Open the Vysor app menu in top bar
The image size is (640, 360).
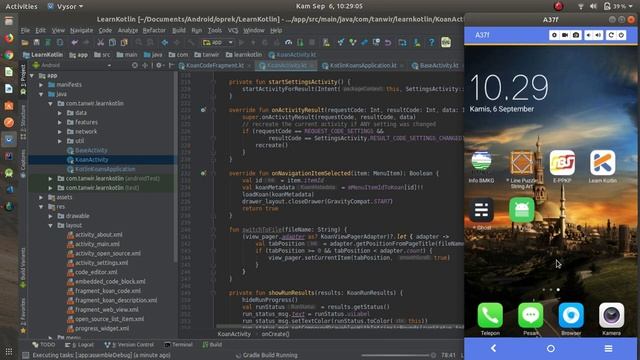click(x=66, y=6)
